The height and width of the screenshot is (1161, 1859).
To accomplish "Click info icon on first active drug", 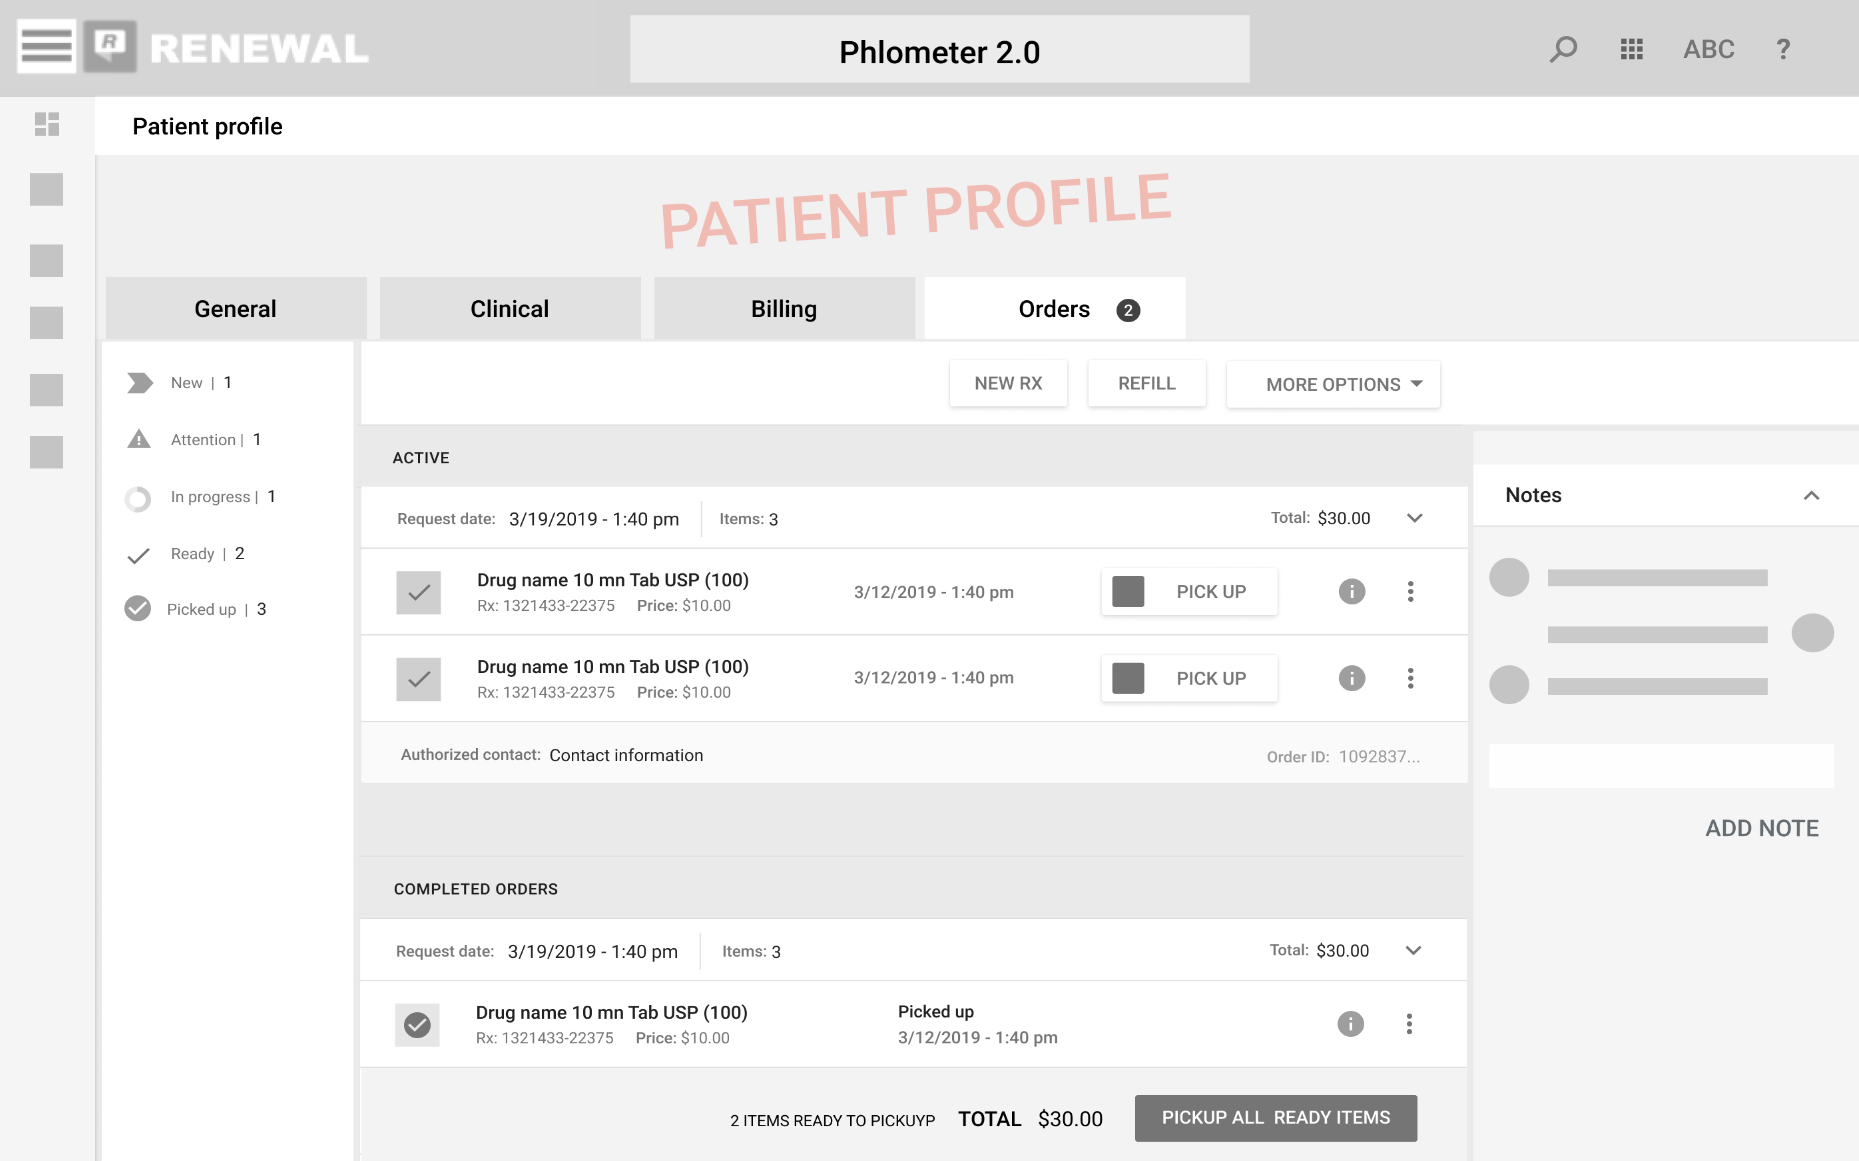I will (1351, 592).
